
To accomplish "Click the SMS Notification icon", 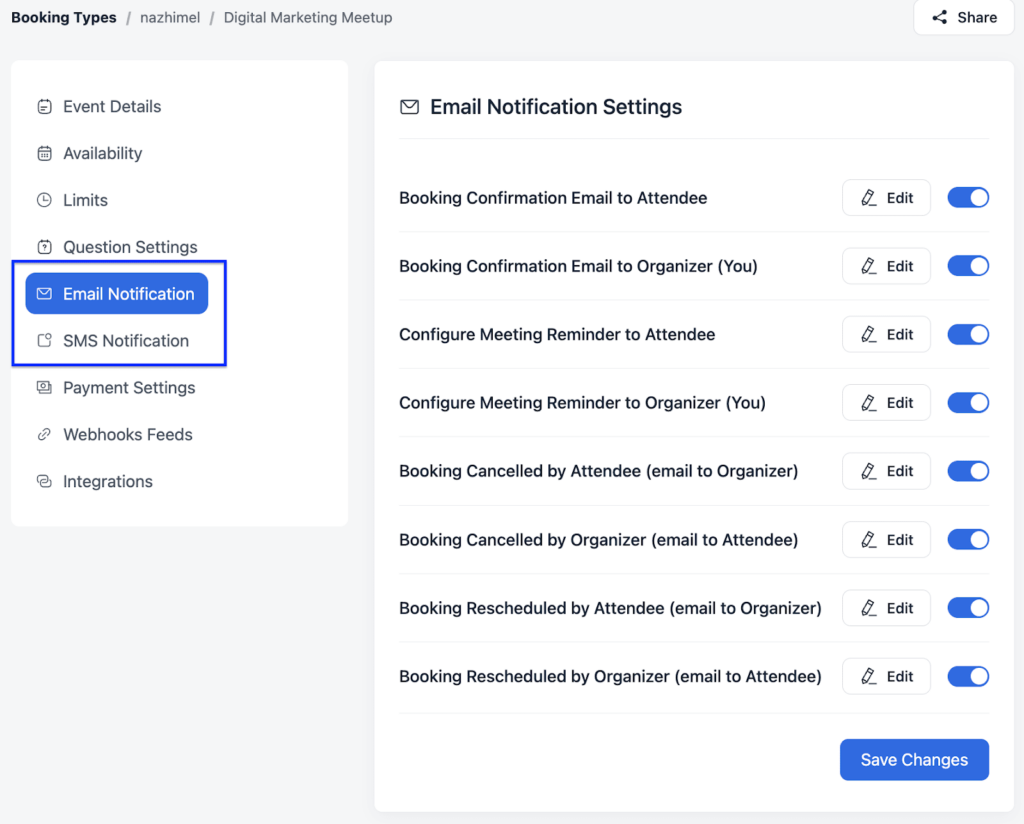I will tap(44, 340).
